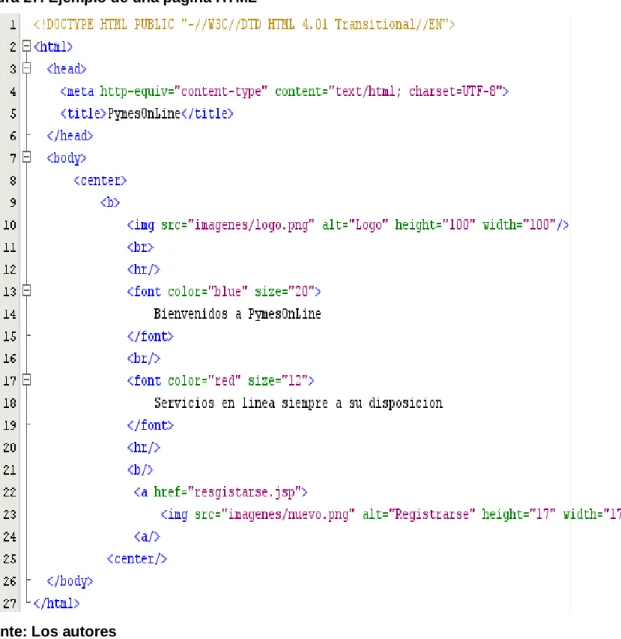Screen dimensions: 621x639
Task: Click the opening <html> tag
Action: tap(53, 47)
